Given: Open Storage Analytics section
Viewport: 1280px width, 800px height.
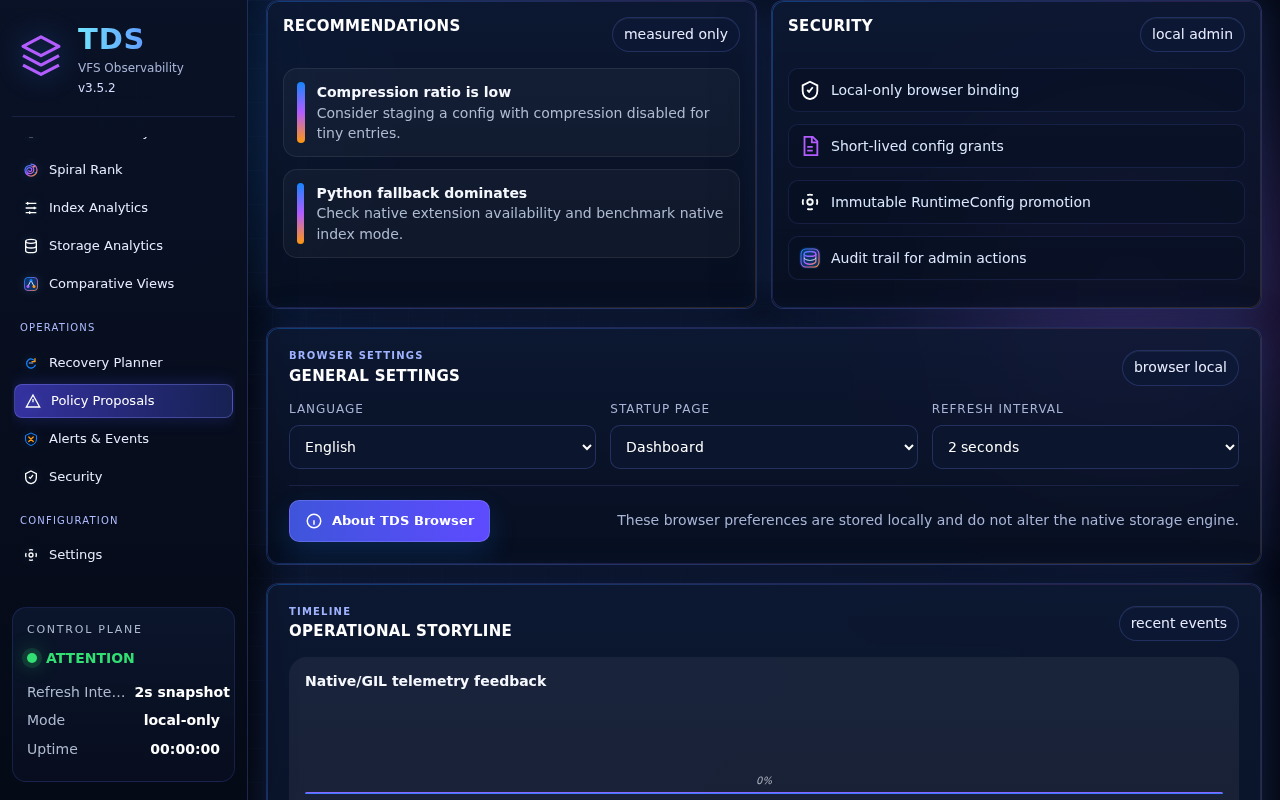Looking at the screenshot, I should 123,246.
